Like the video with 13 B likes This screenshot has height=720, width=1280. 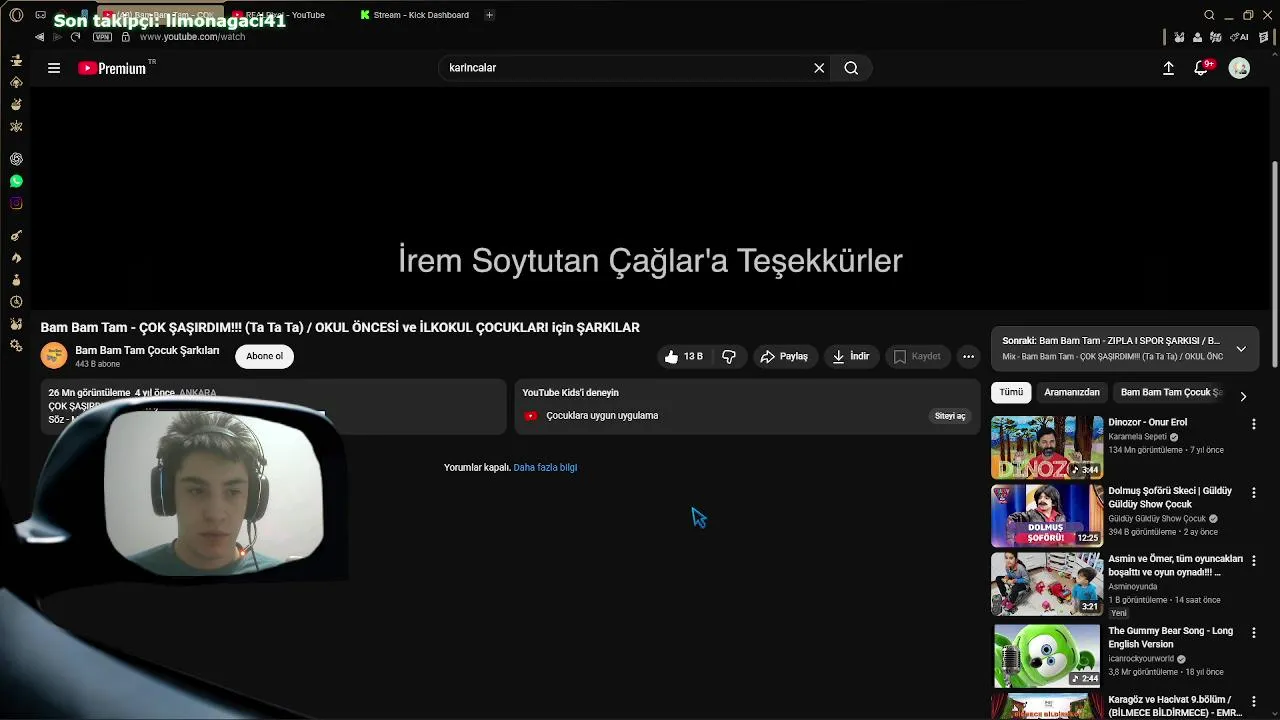click(x=684, y=356)
